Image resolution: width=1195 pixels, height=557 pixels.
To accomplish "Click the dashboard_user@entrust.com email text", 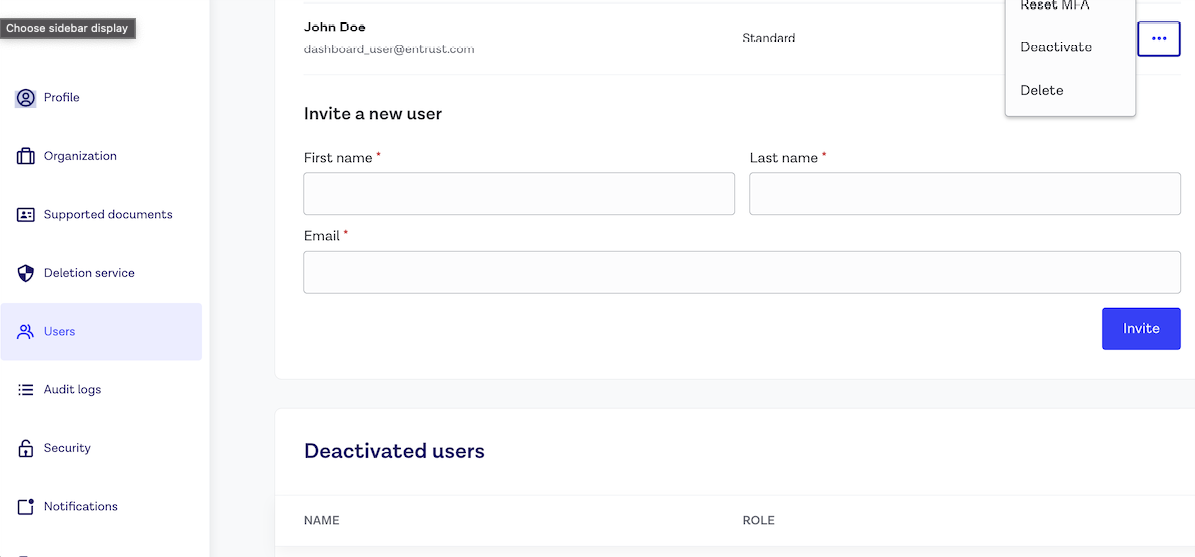I will coord(389,49).
